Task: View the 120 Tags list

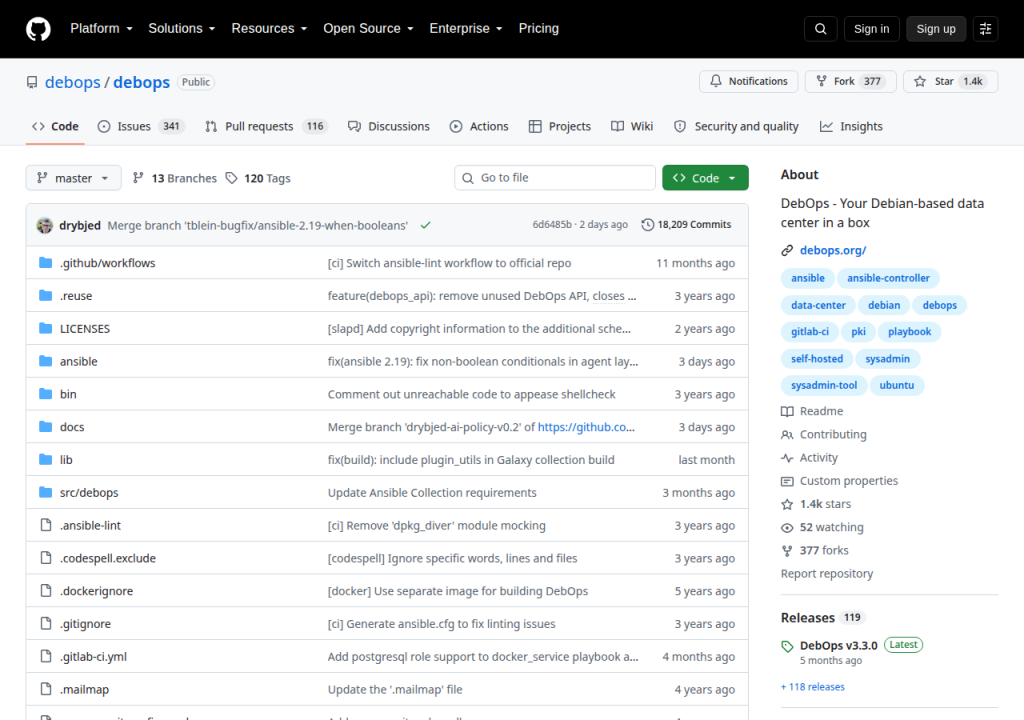Action: point(258,178)
